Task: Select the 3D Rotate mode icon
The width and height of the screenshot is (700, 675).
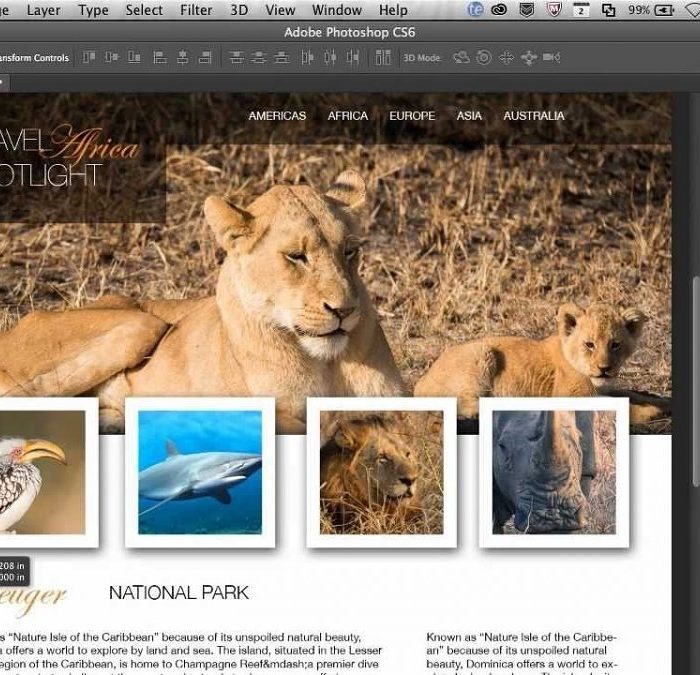Action: [461, 58]
